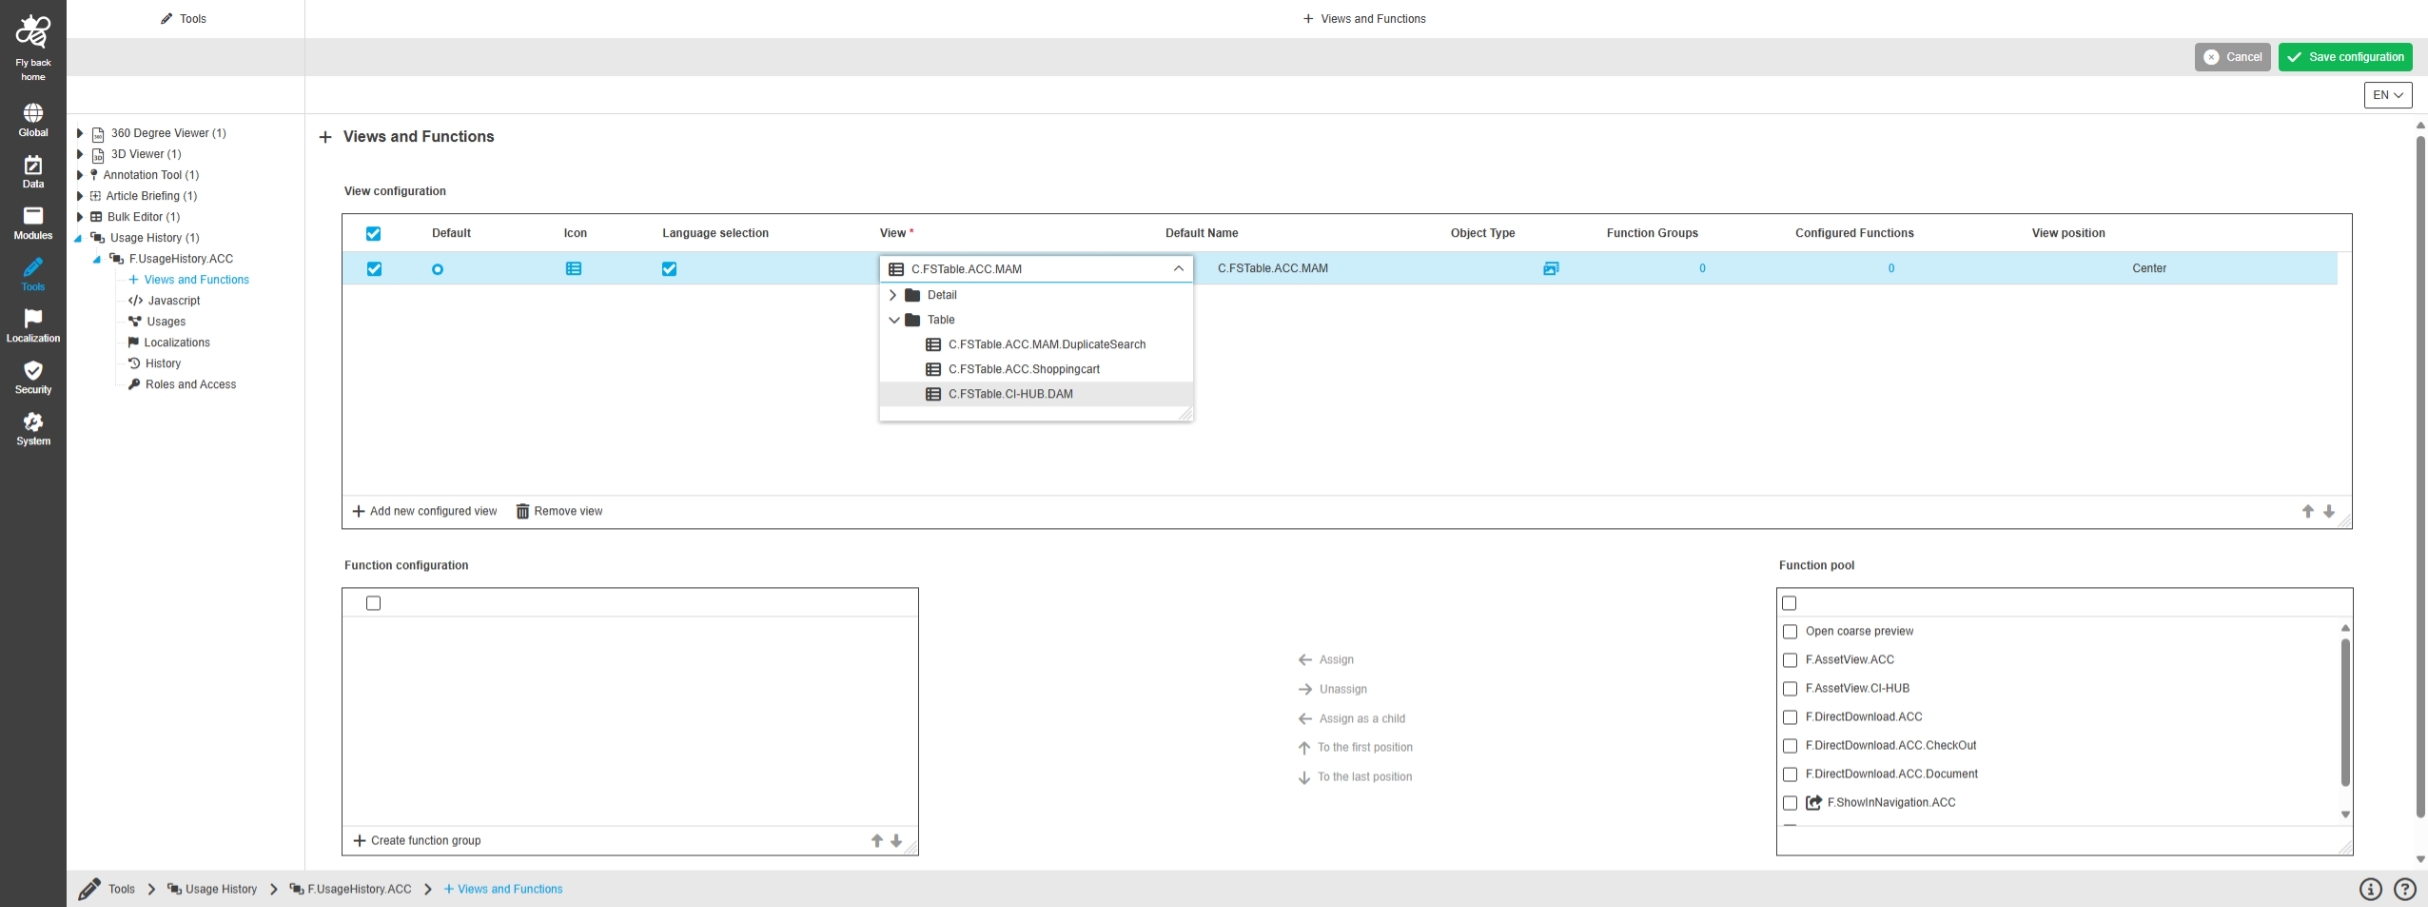Screen dimensions: 2428x907
Task: Select C.FSTable.ACC.Shoppingcart from the view list
Action: click(1023, 369)
